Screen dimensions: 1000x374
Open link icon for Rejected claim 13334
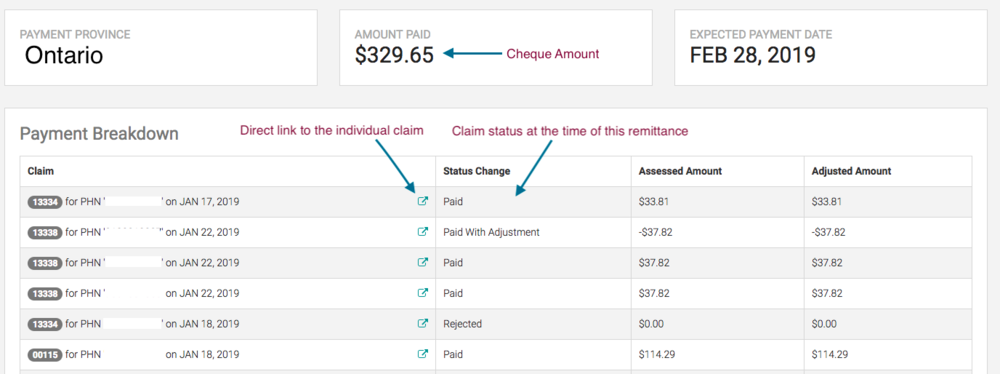[422, 324]
